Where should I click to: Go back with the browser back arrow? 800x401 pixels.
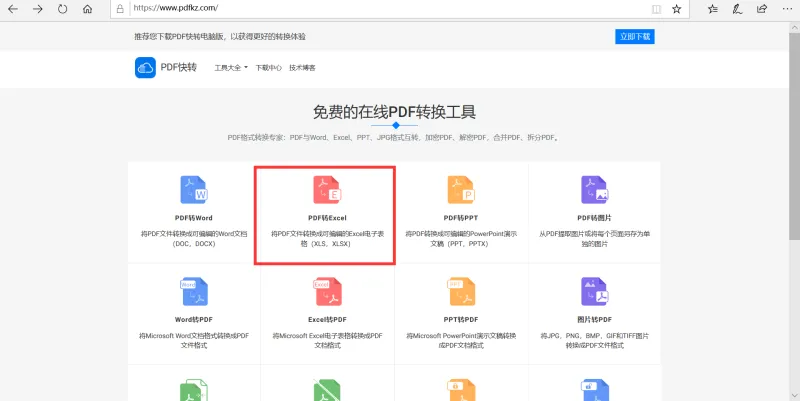click(13, 9)
